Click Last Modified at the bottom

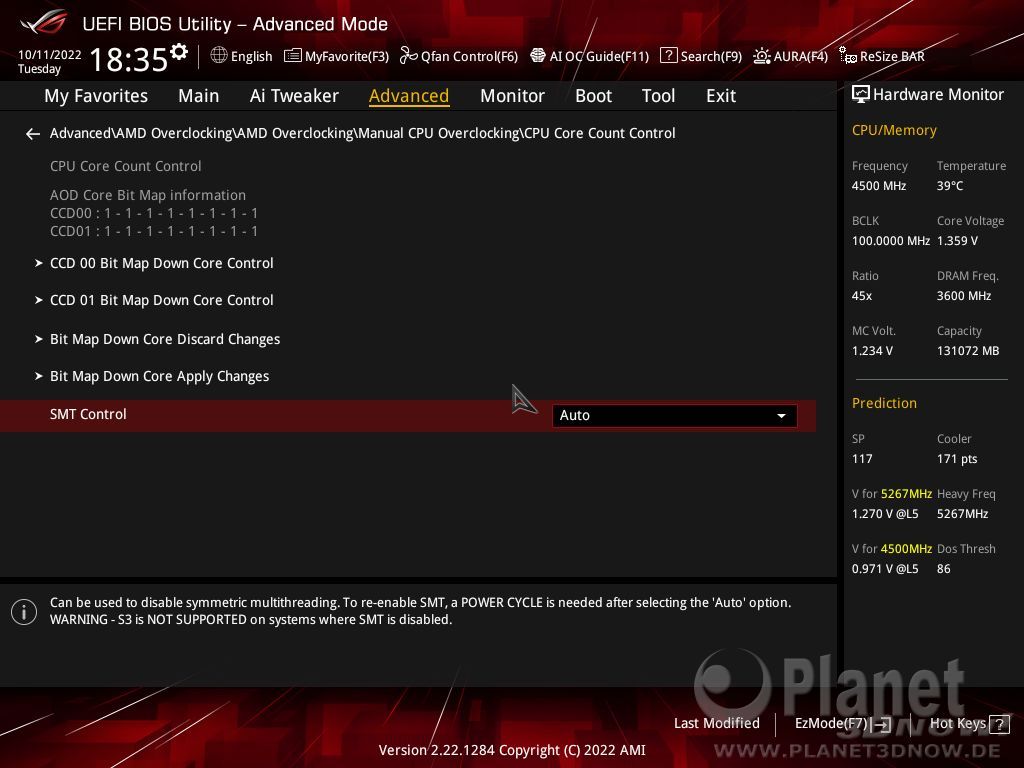pos(716,724)
